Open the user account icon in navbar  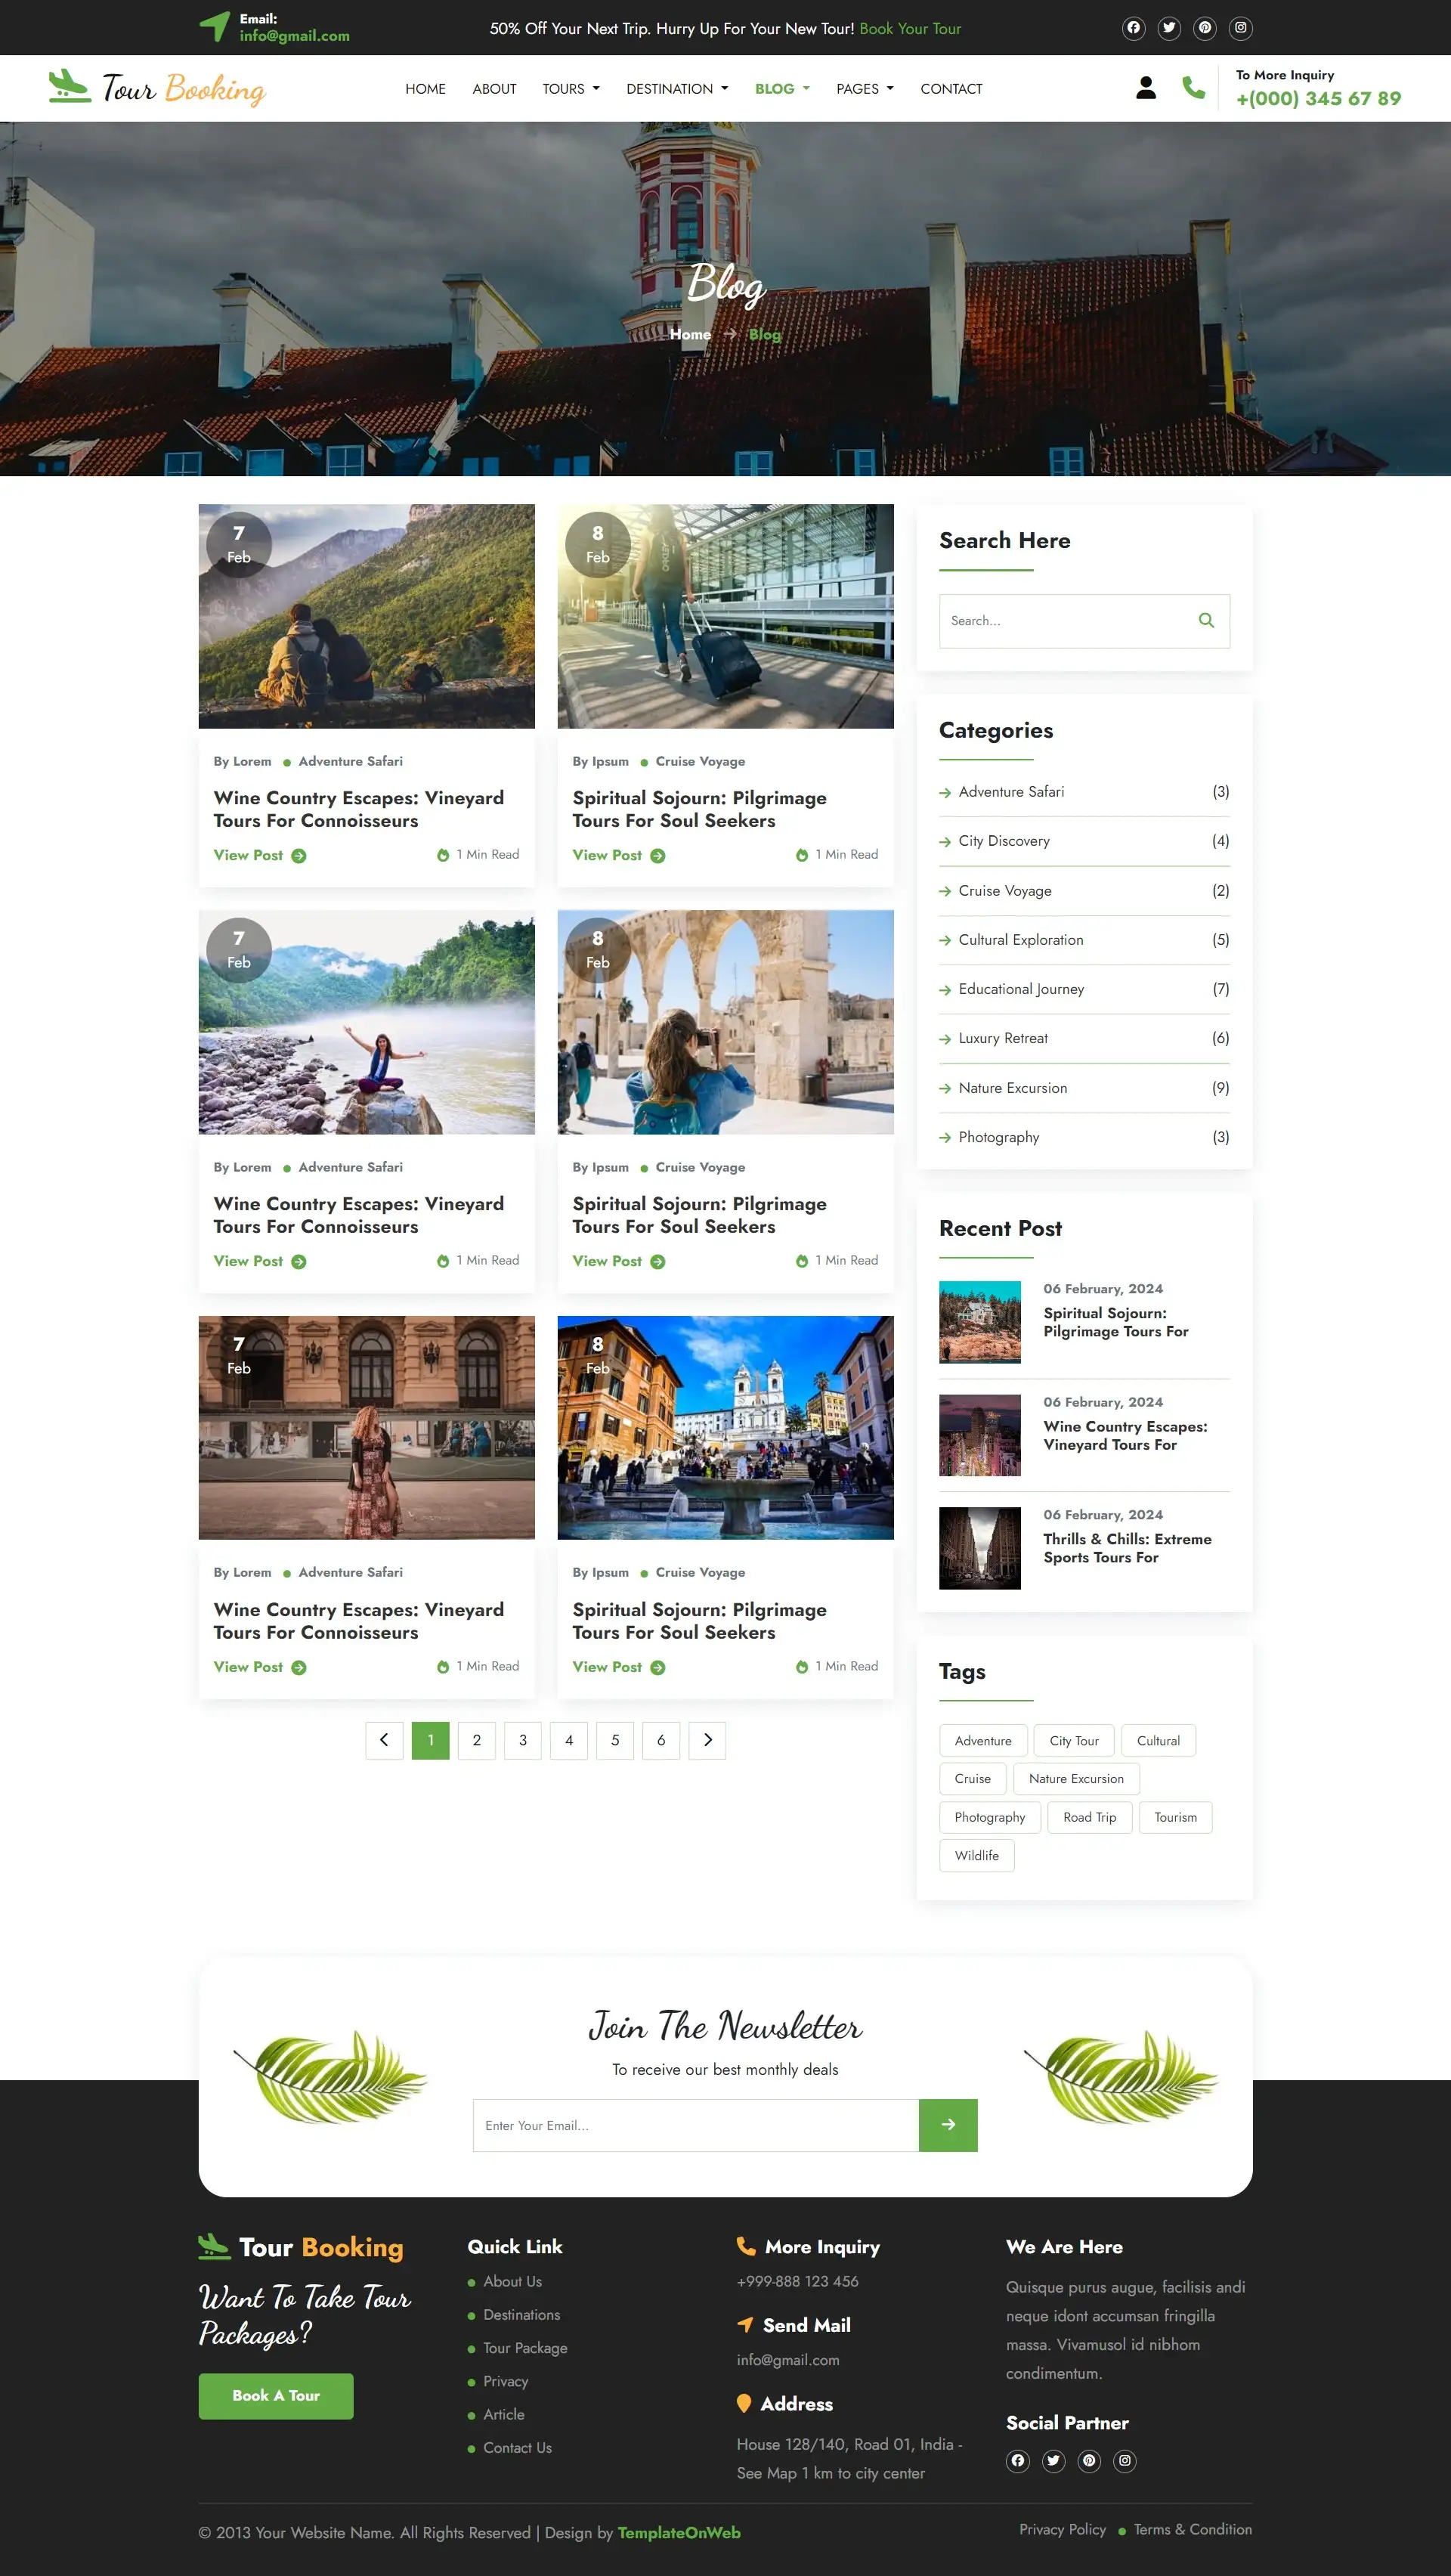tap(1146, 88)
